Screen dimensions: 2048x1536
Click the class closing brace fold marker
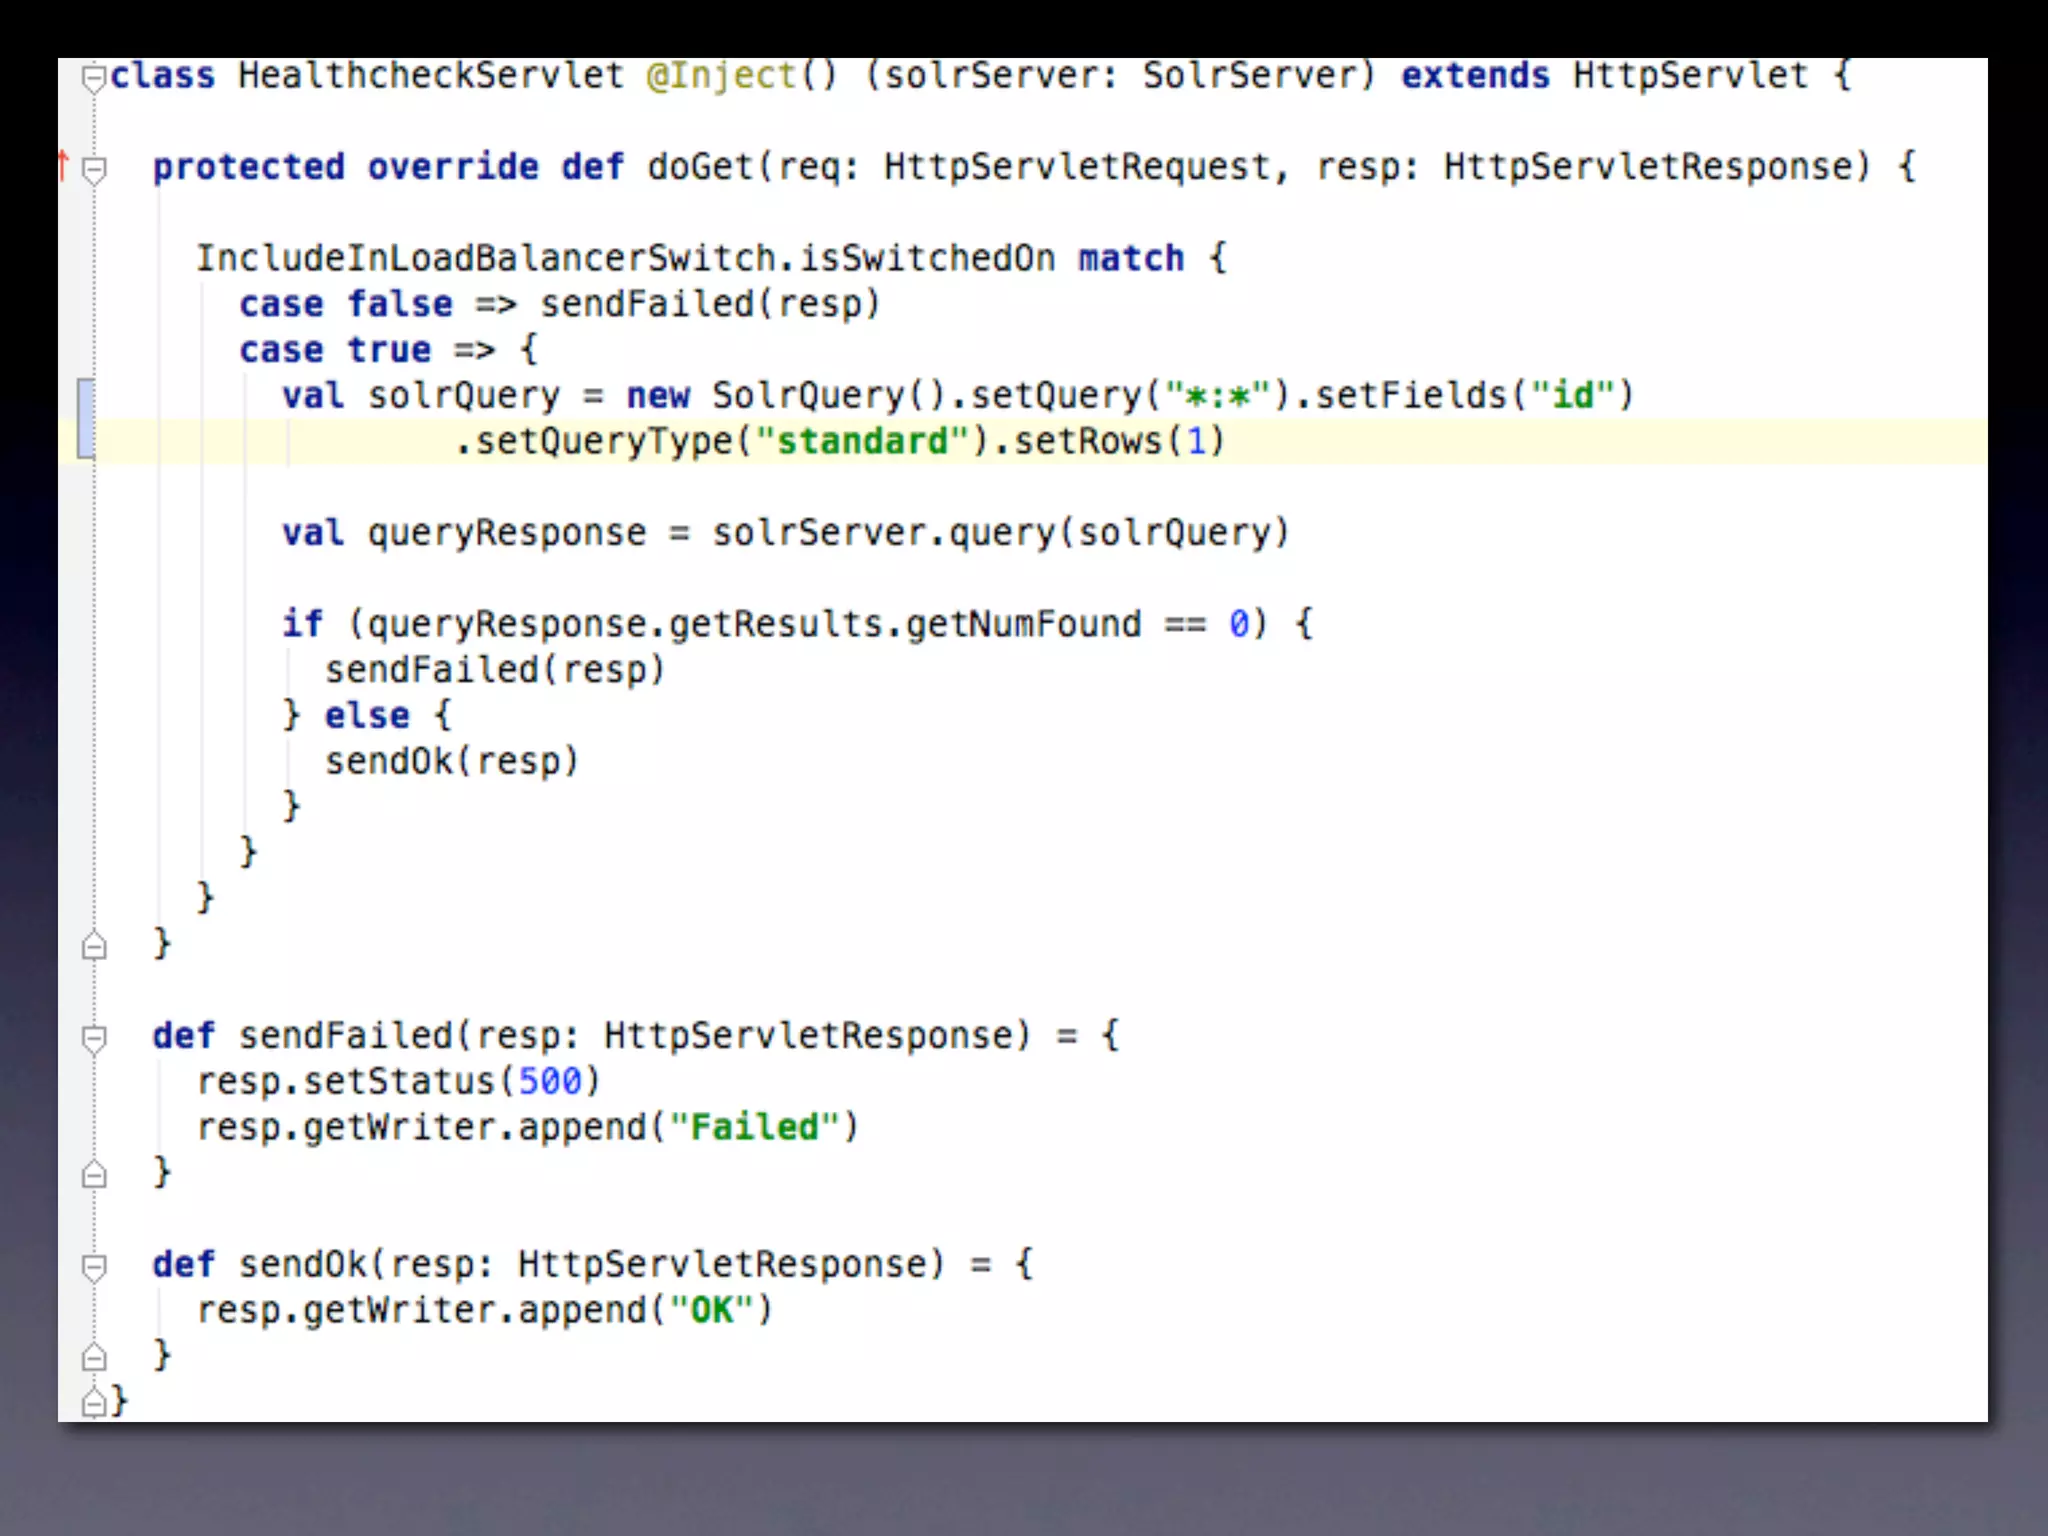coord(94,1403)
